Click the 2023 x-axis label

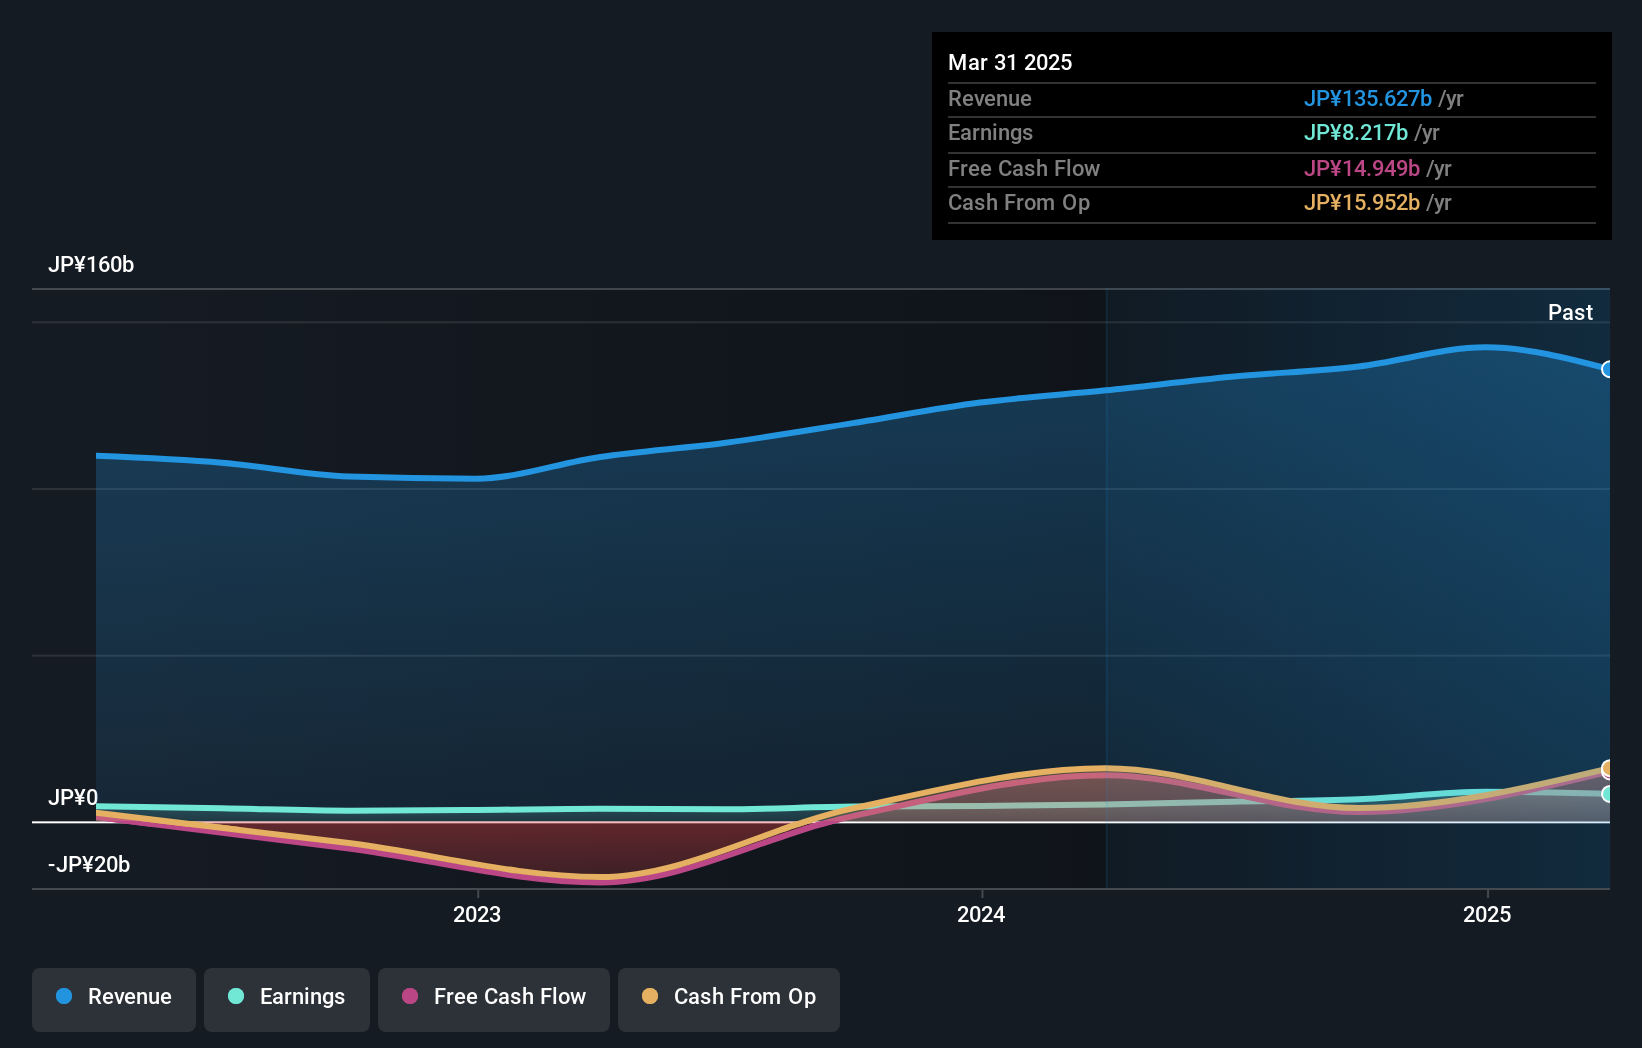[x=477, y=914]
